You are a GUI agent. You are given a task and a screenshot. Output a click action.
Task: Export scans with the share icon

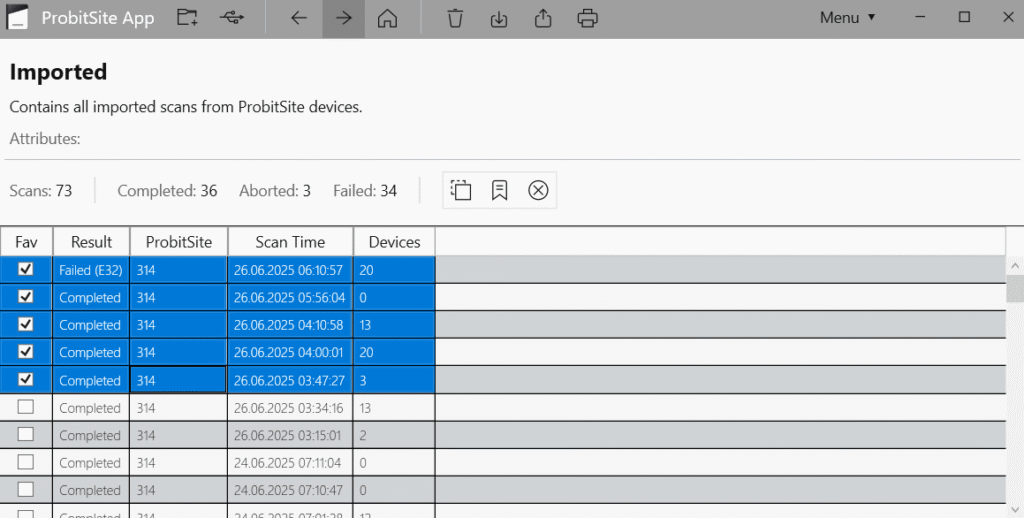543,18
